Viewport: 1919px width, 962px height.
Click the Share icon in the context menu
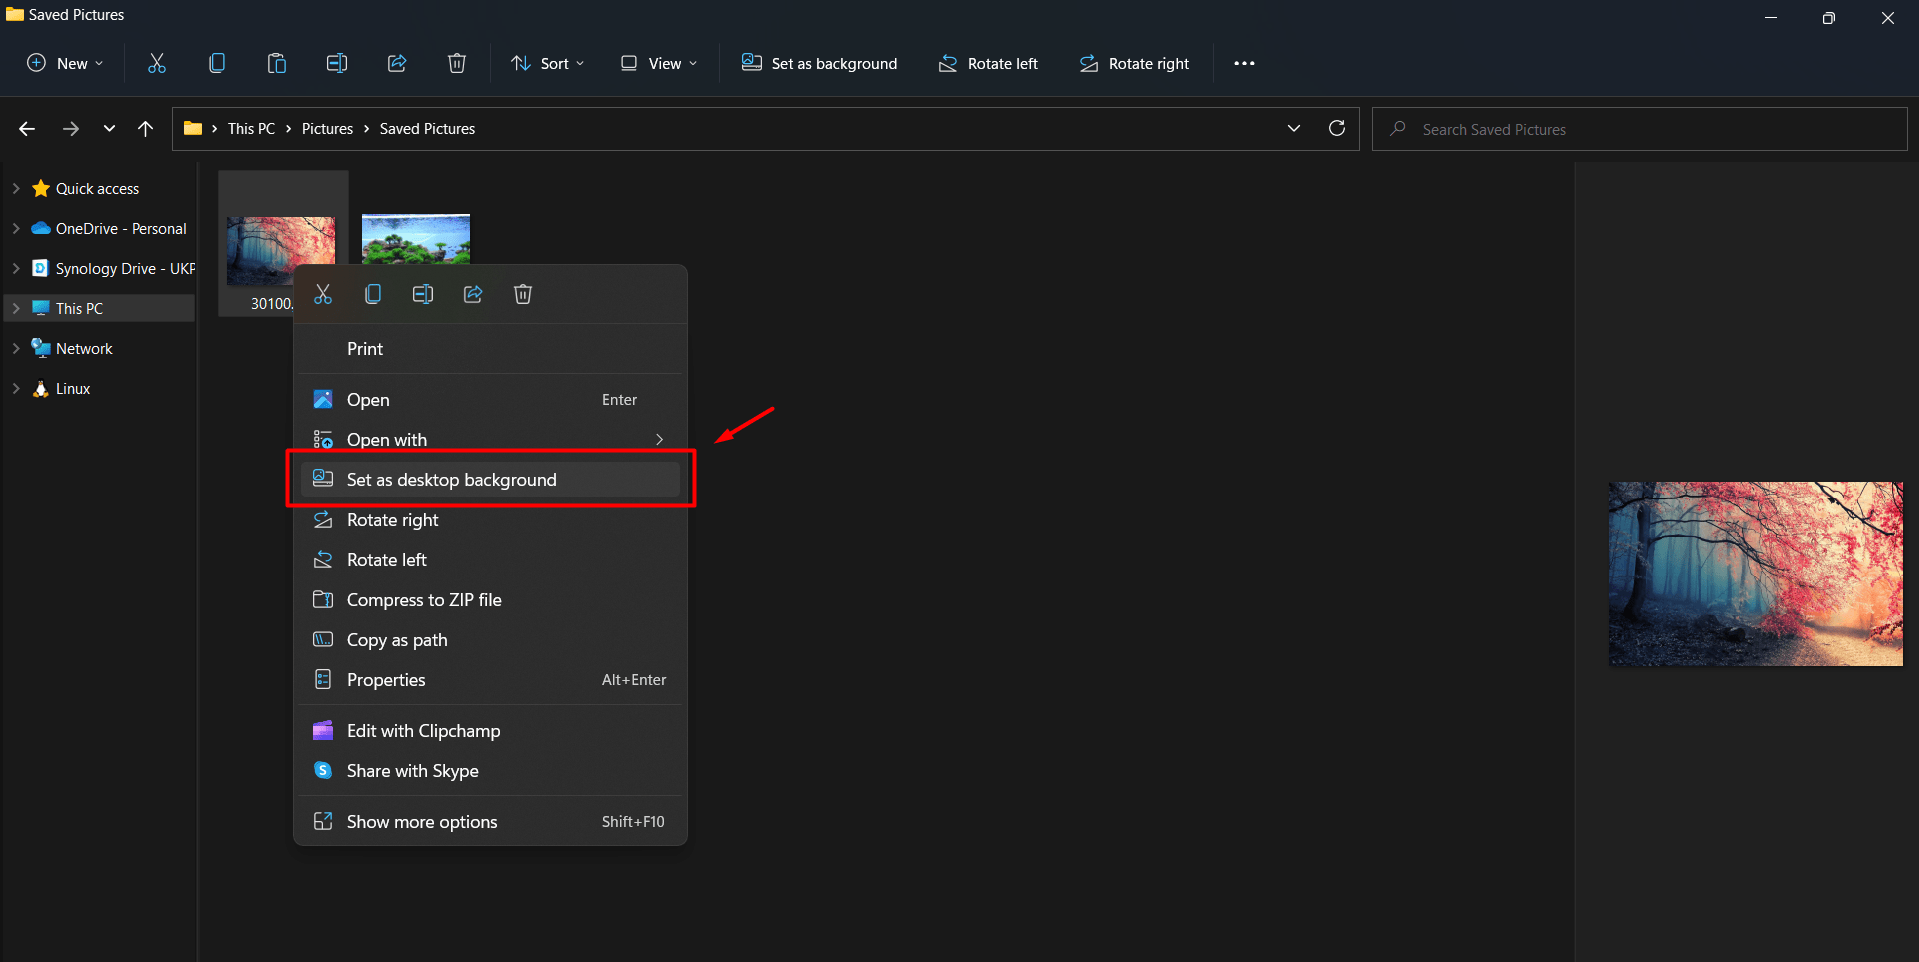473,294
